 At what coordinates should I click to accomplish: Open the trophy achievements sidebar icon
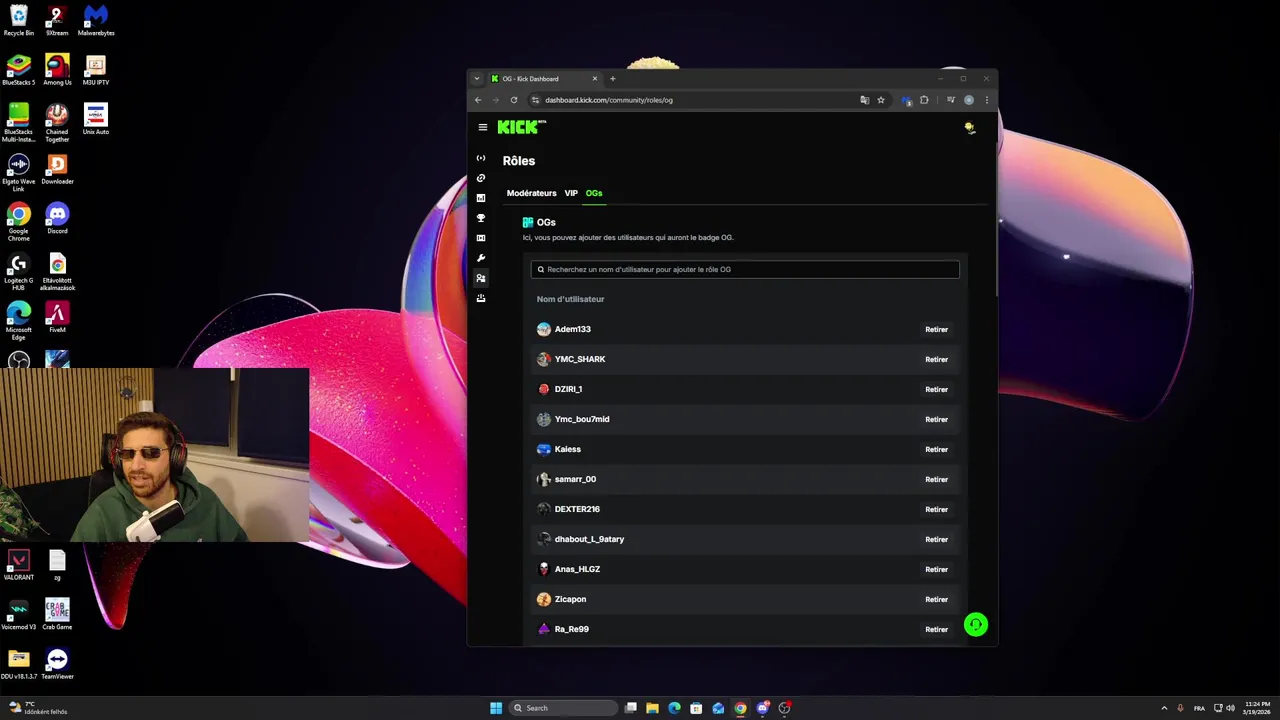pos(481,218)
